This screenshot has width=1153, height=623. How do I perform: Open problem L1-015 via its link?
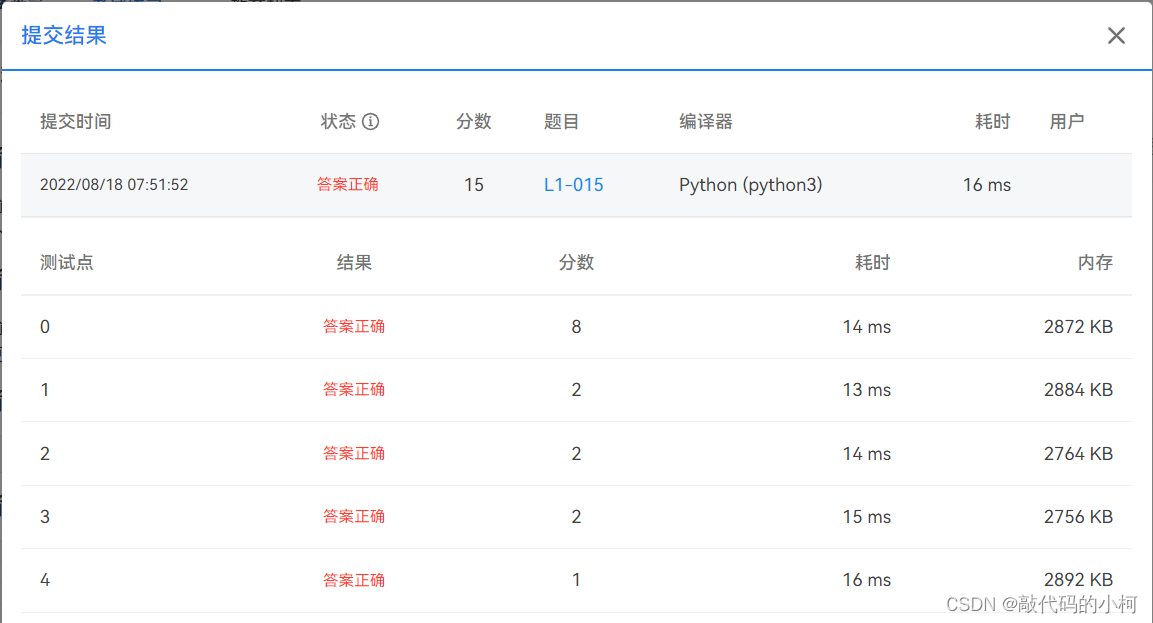pyautogui.click(x=573, y=184)
